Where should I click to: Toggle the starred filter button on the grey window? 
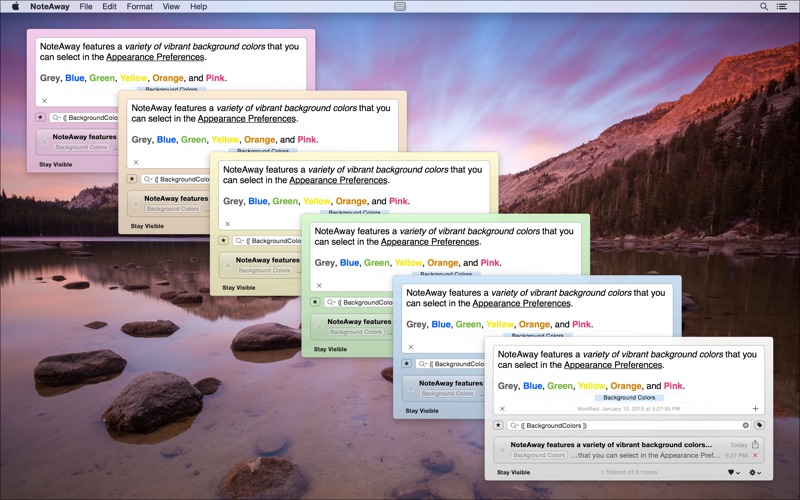(498, 425)
